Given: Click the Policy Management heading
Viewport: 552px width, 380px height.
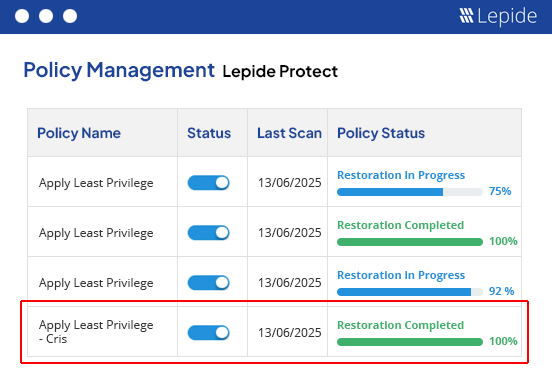Looking at the screenshot, I should [x=119, y=70].
